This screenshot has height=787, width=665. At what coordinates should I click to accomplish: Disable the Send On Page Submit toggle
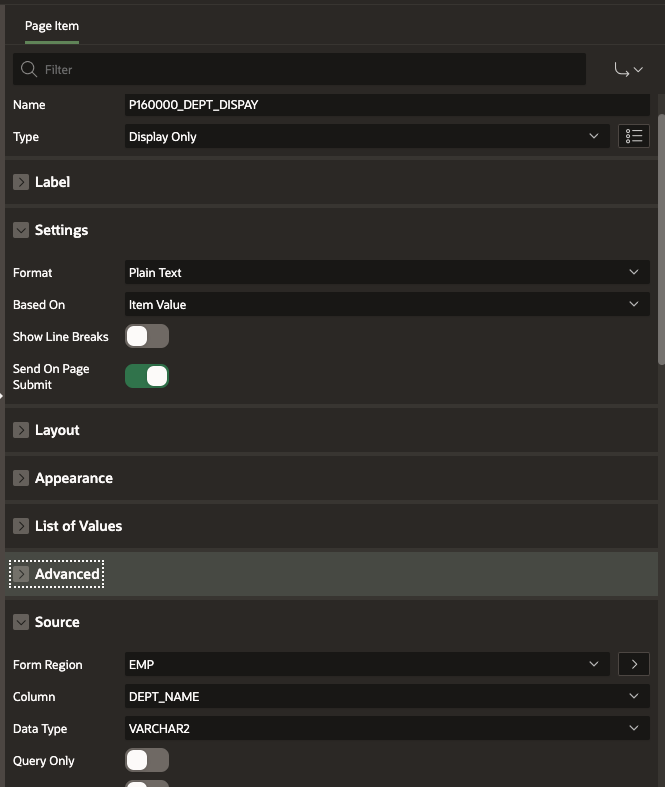tap(147, 376)
